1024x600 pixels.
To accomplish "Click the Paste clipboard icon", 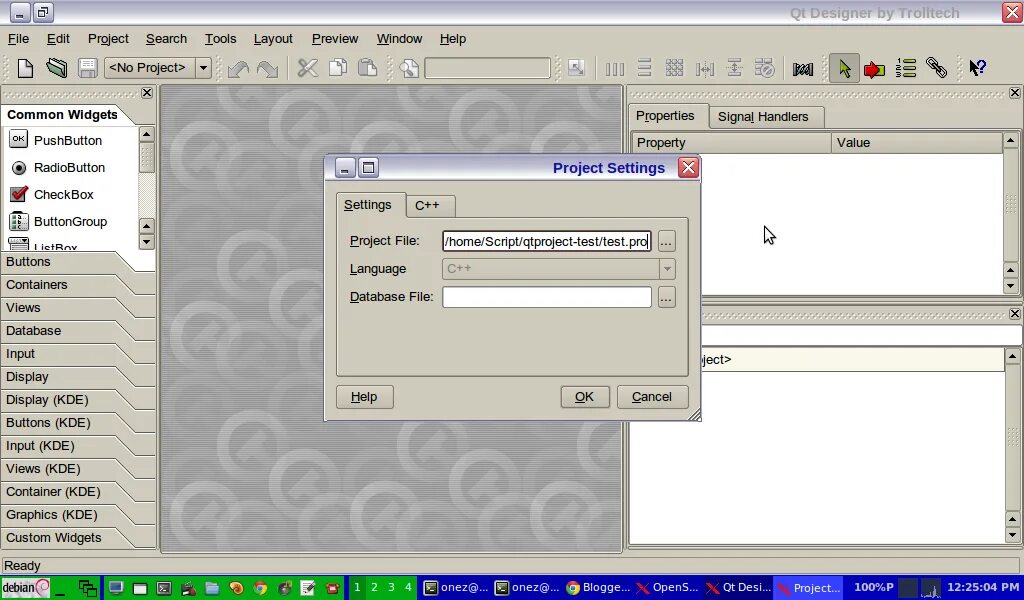I will tap(368, 68).
